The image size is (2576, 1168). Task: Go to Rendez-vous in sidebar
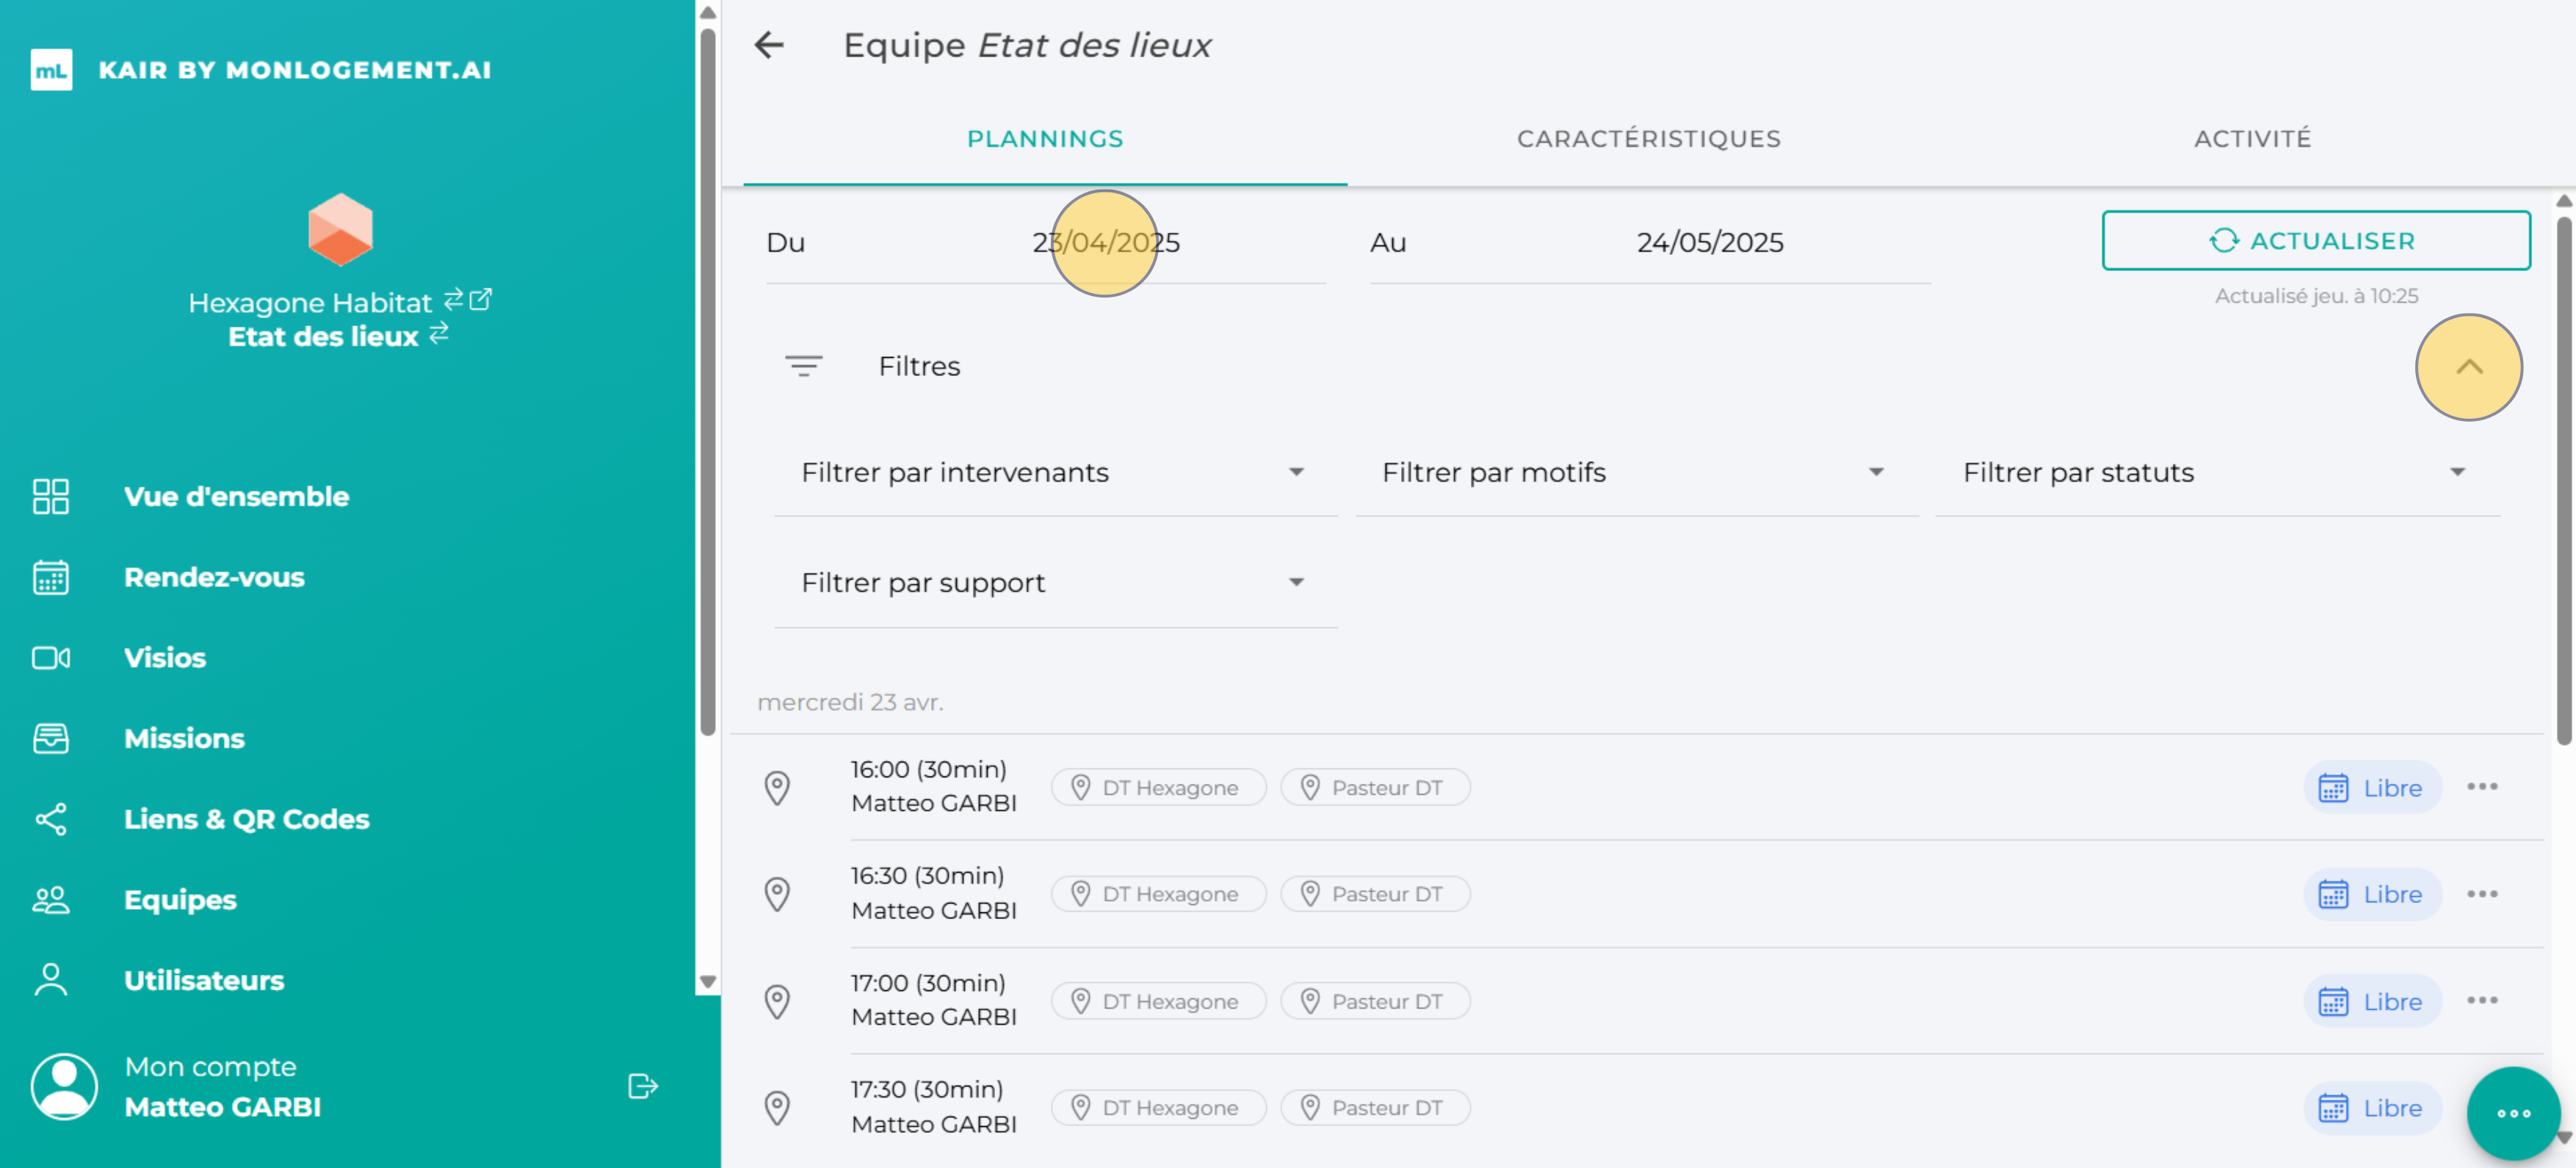(214, 577)
